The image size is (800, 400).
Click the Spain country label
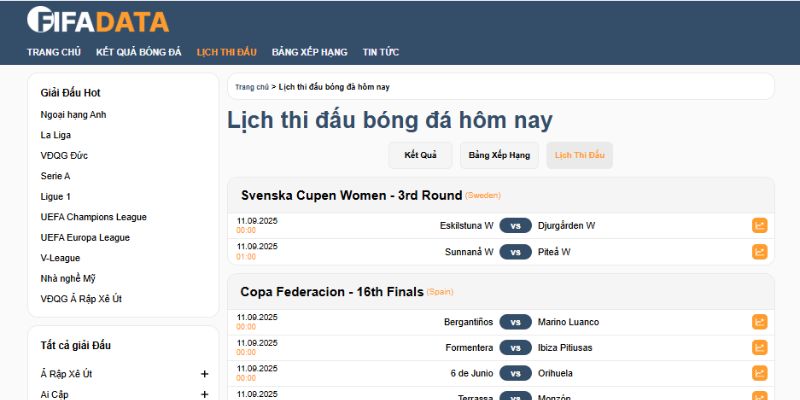440,292
